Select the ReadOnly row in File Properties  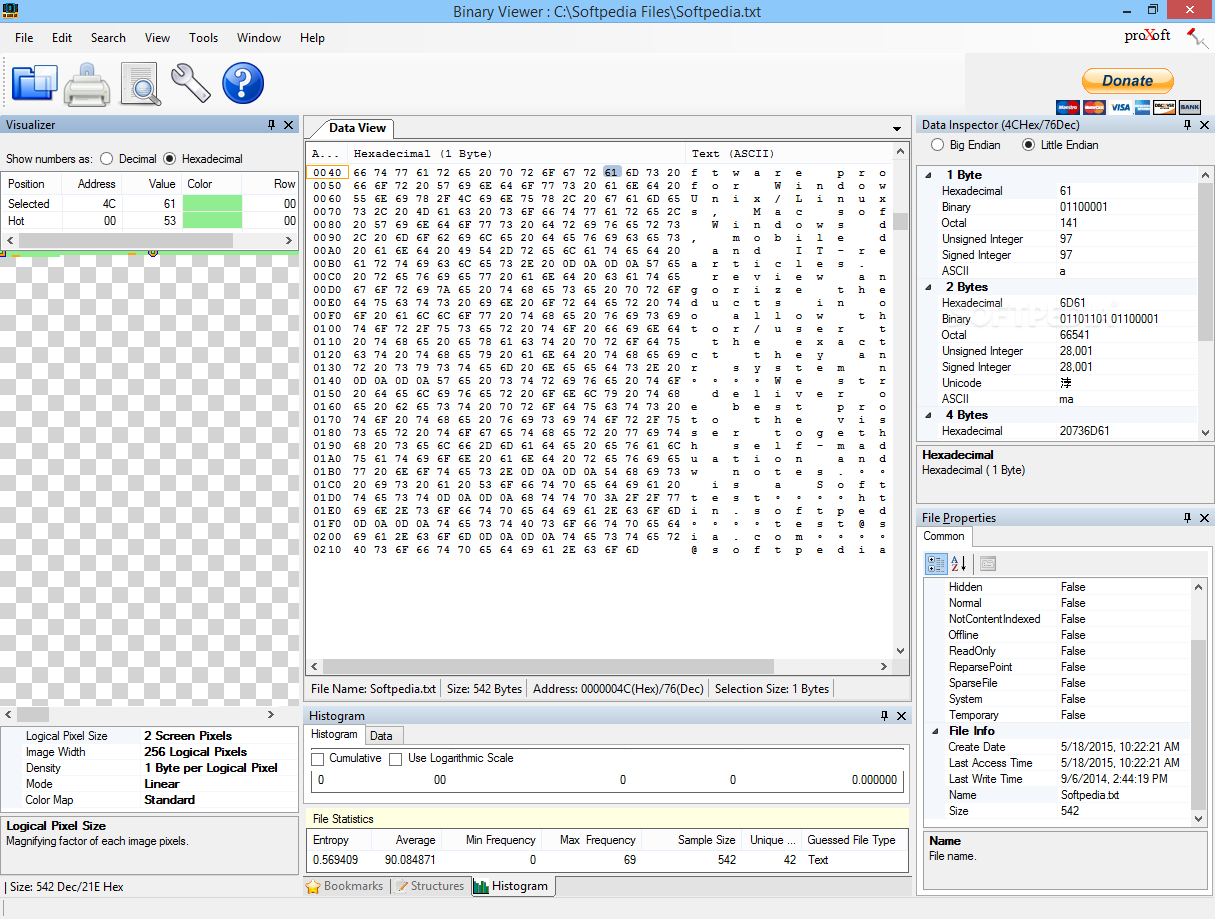pos(1058,651)
